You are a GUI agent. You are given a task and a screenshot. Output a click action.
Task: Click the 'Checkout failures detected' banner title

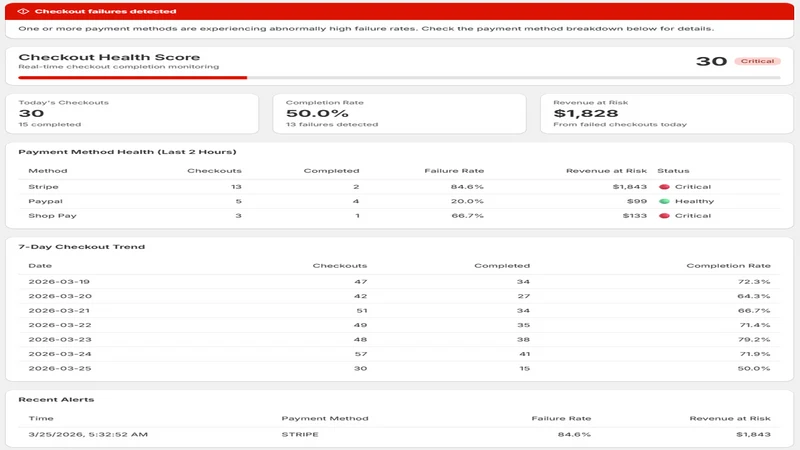click(106, 11)
